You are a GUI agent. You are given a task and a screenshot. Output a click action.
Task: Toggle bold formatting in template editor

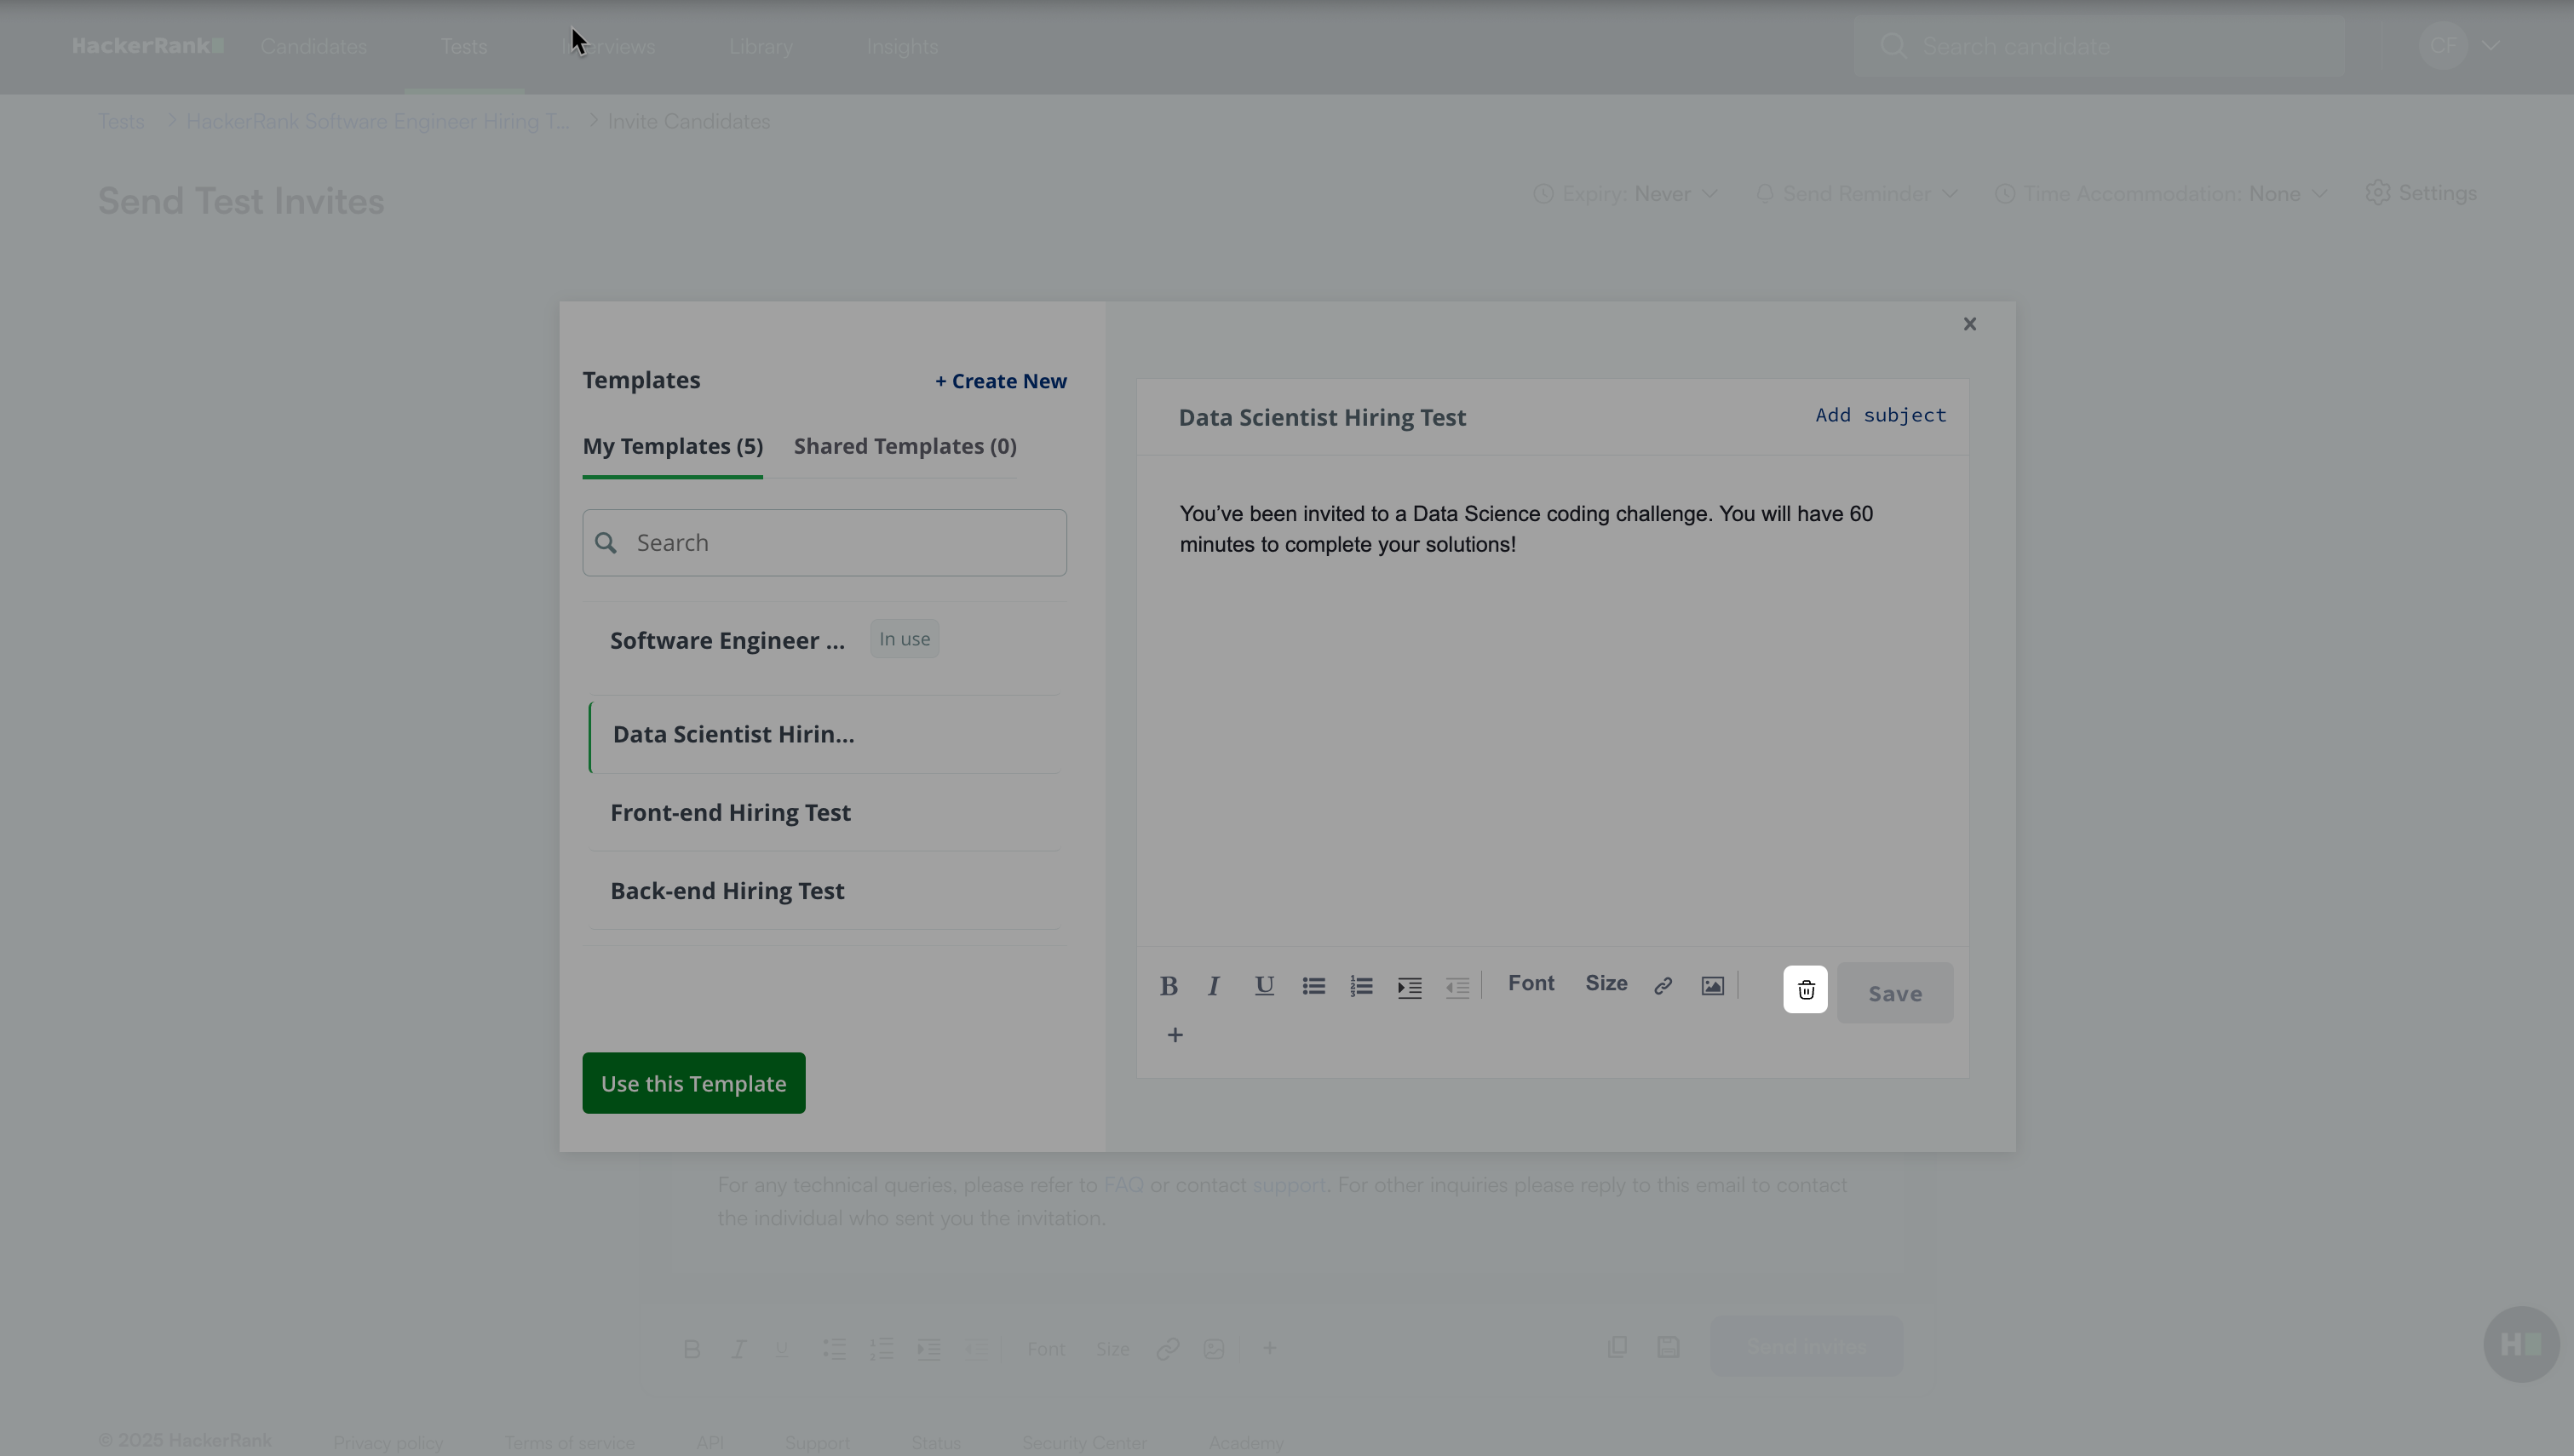[x=1168, y=986]
